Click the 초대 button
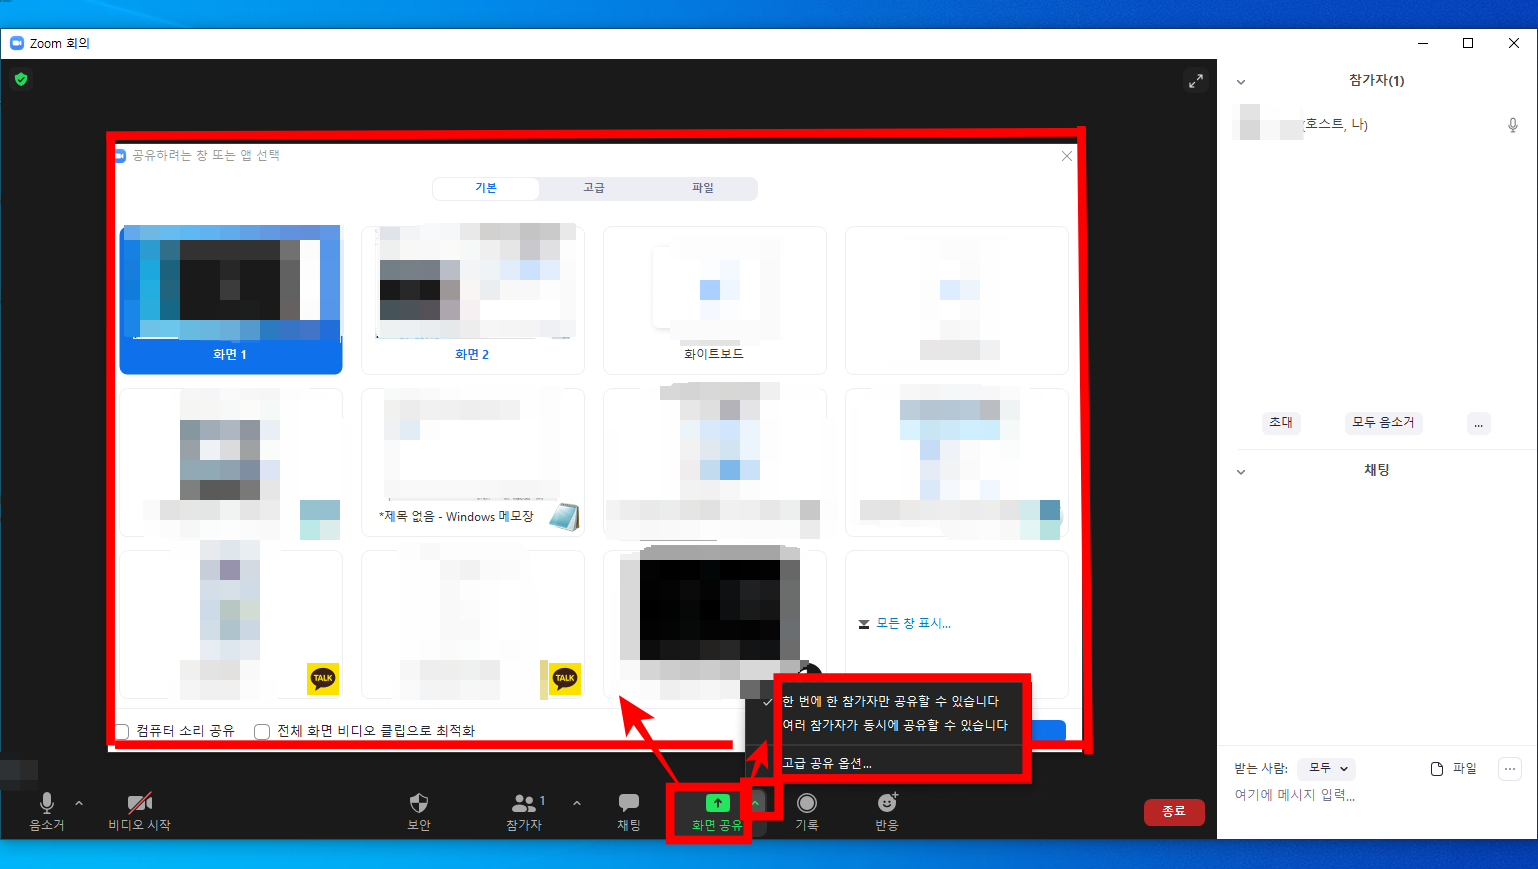This screenshot has height=869, width=1538. 1281,422
